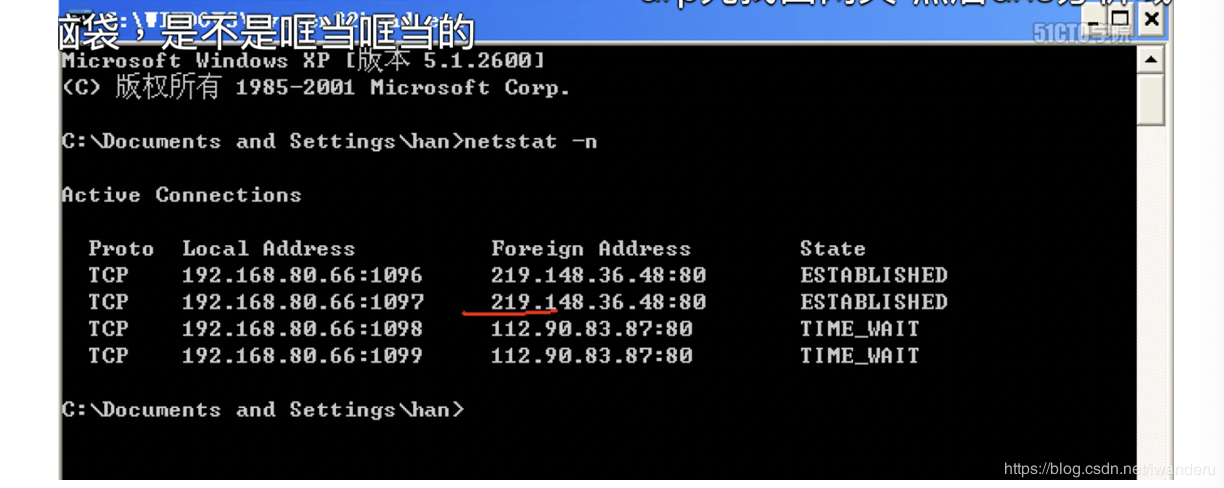Click the last TIME_WAIT state entry
The width and height of the screenshot is (1224, 488).
click(x=859, y=356)
